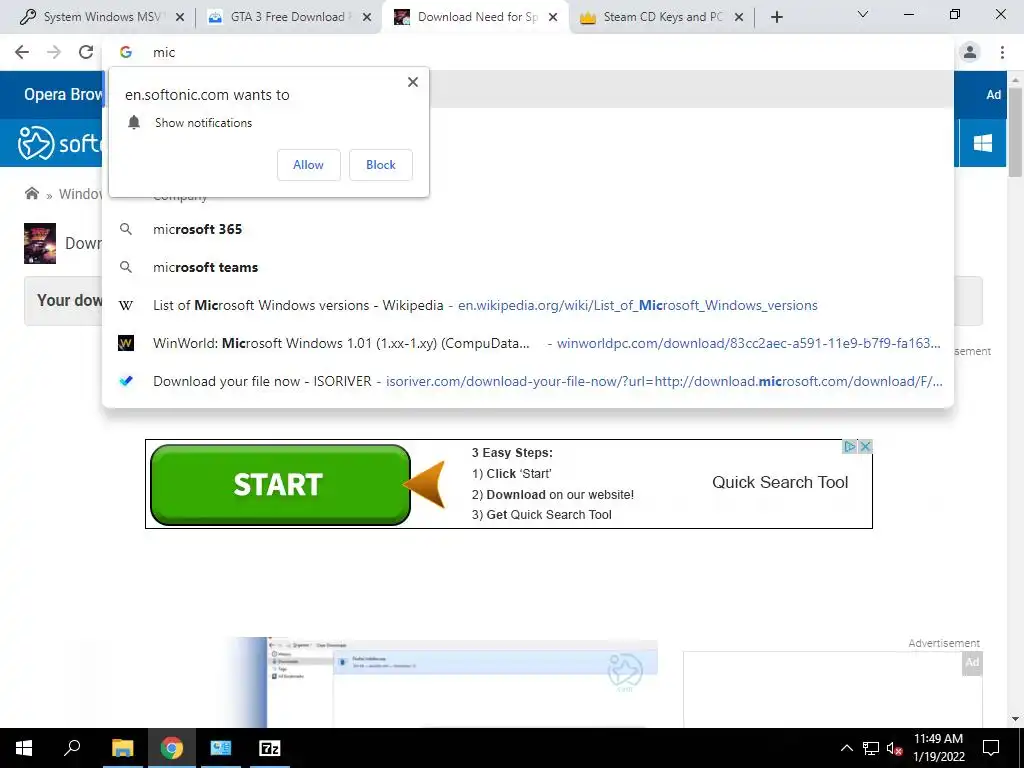Go back using browser back arrow
The height and width of the screenshot is (768, 1024).
click(x=22, y=52)
